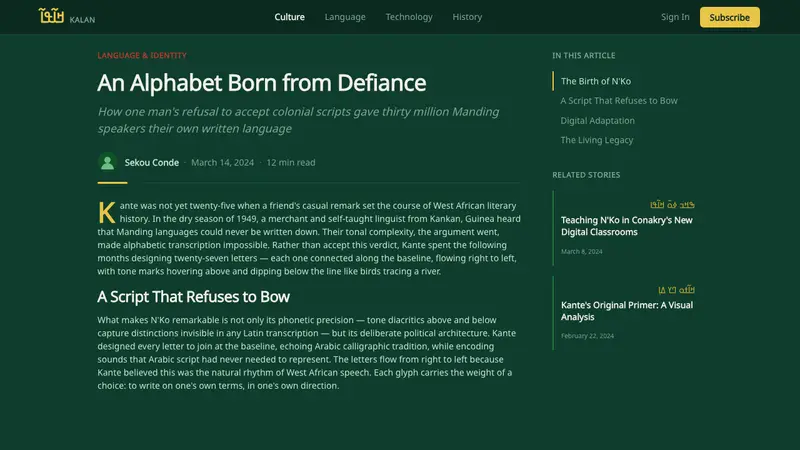Click the N'Ko script text above Teaching N'Ko story

[x=672, y=205]
